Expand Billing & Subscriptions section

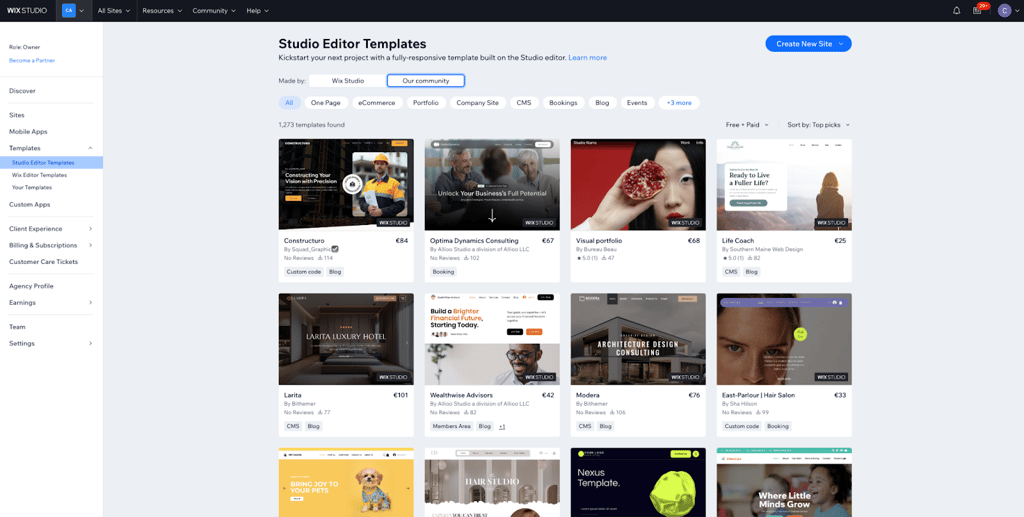[x=51, y=245]
